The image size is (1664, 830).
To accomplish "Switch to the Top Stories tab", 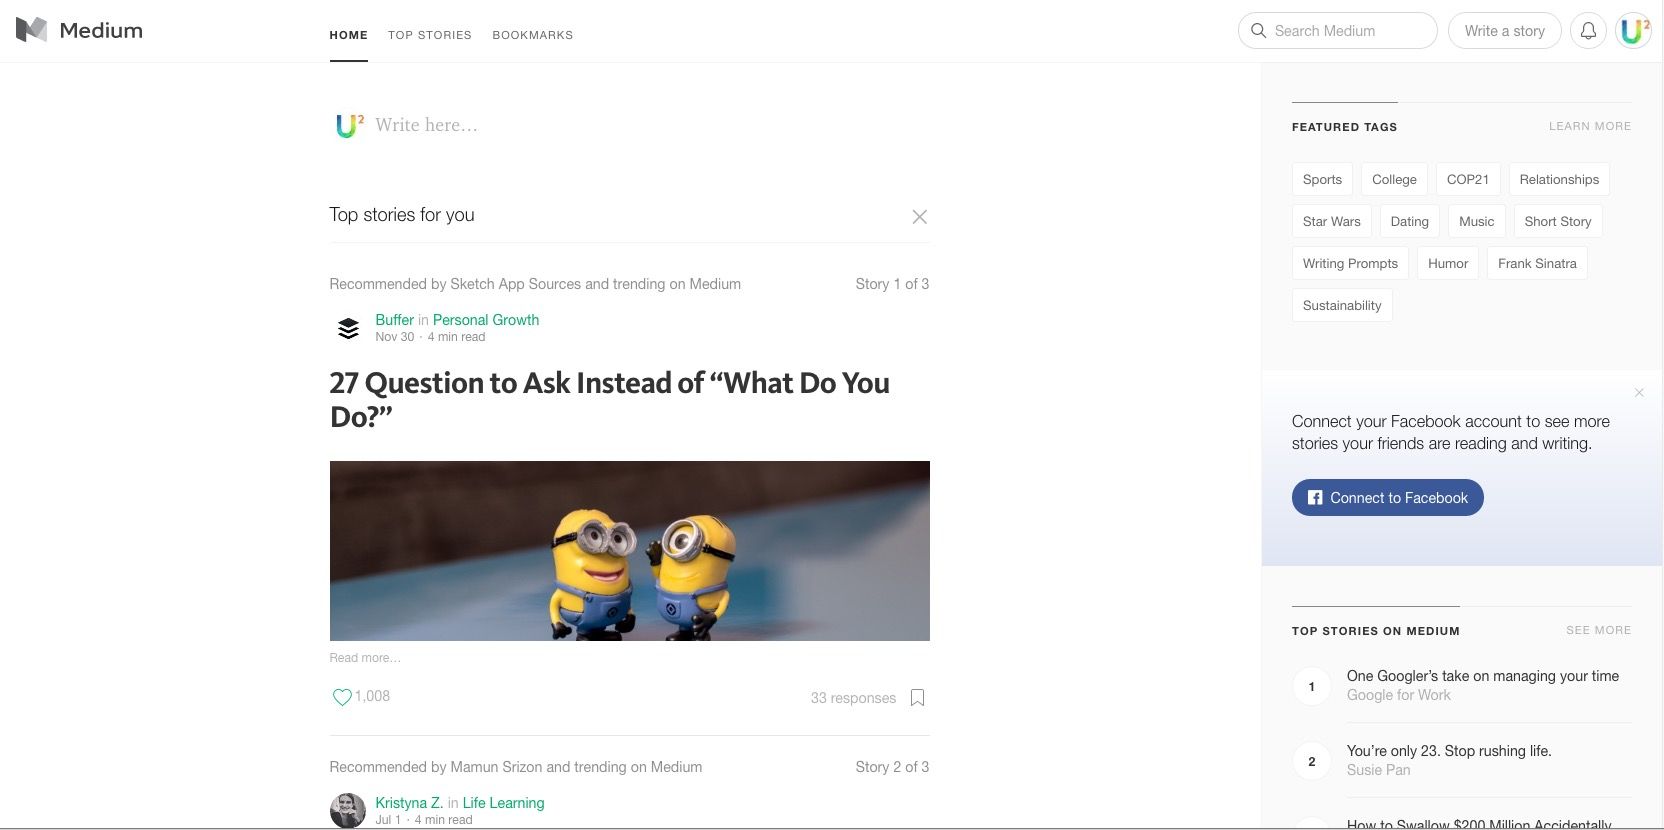I will pos(430,35).
